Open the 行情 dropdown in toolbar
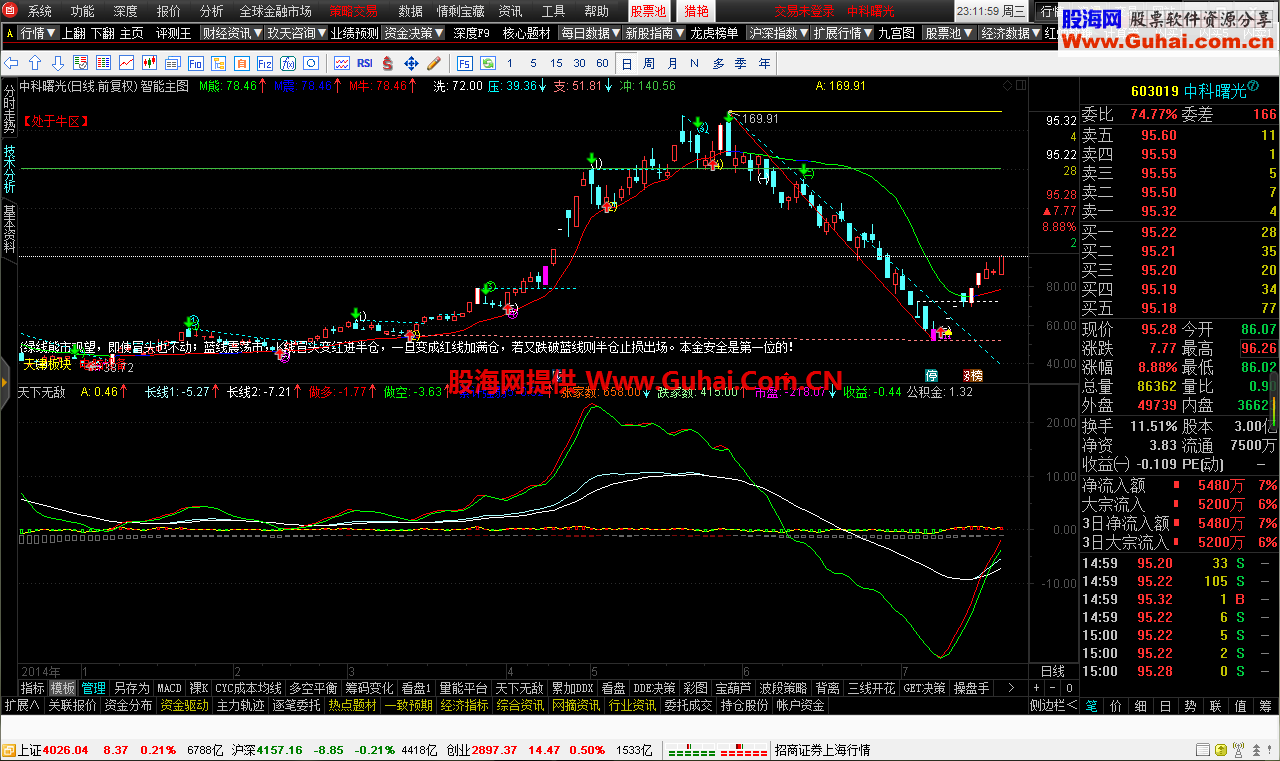 point(36,33)
